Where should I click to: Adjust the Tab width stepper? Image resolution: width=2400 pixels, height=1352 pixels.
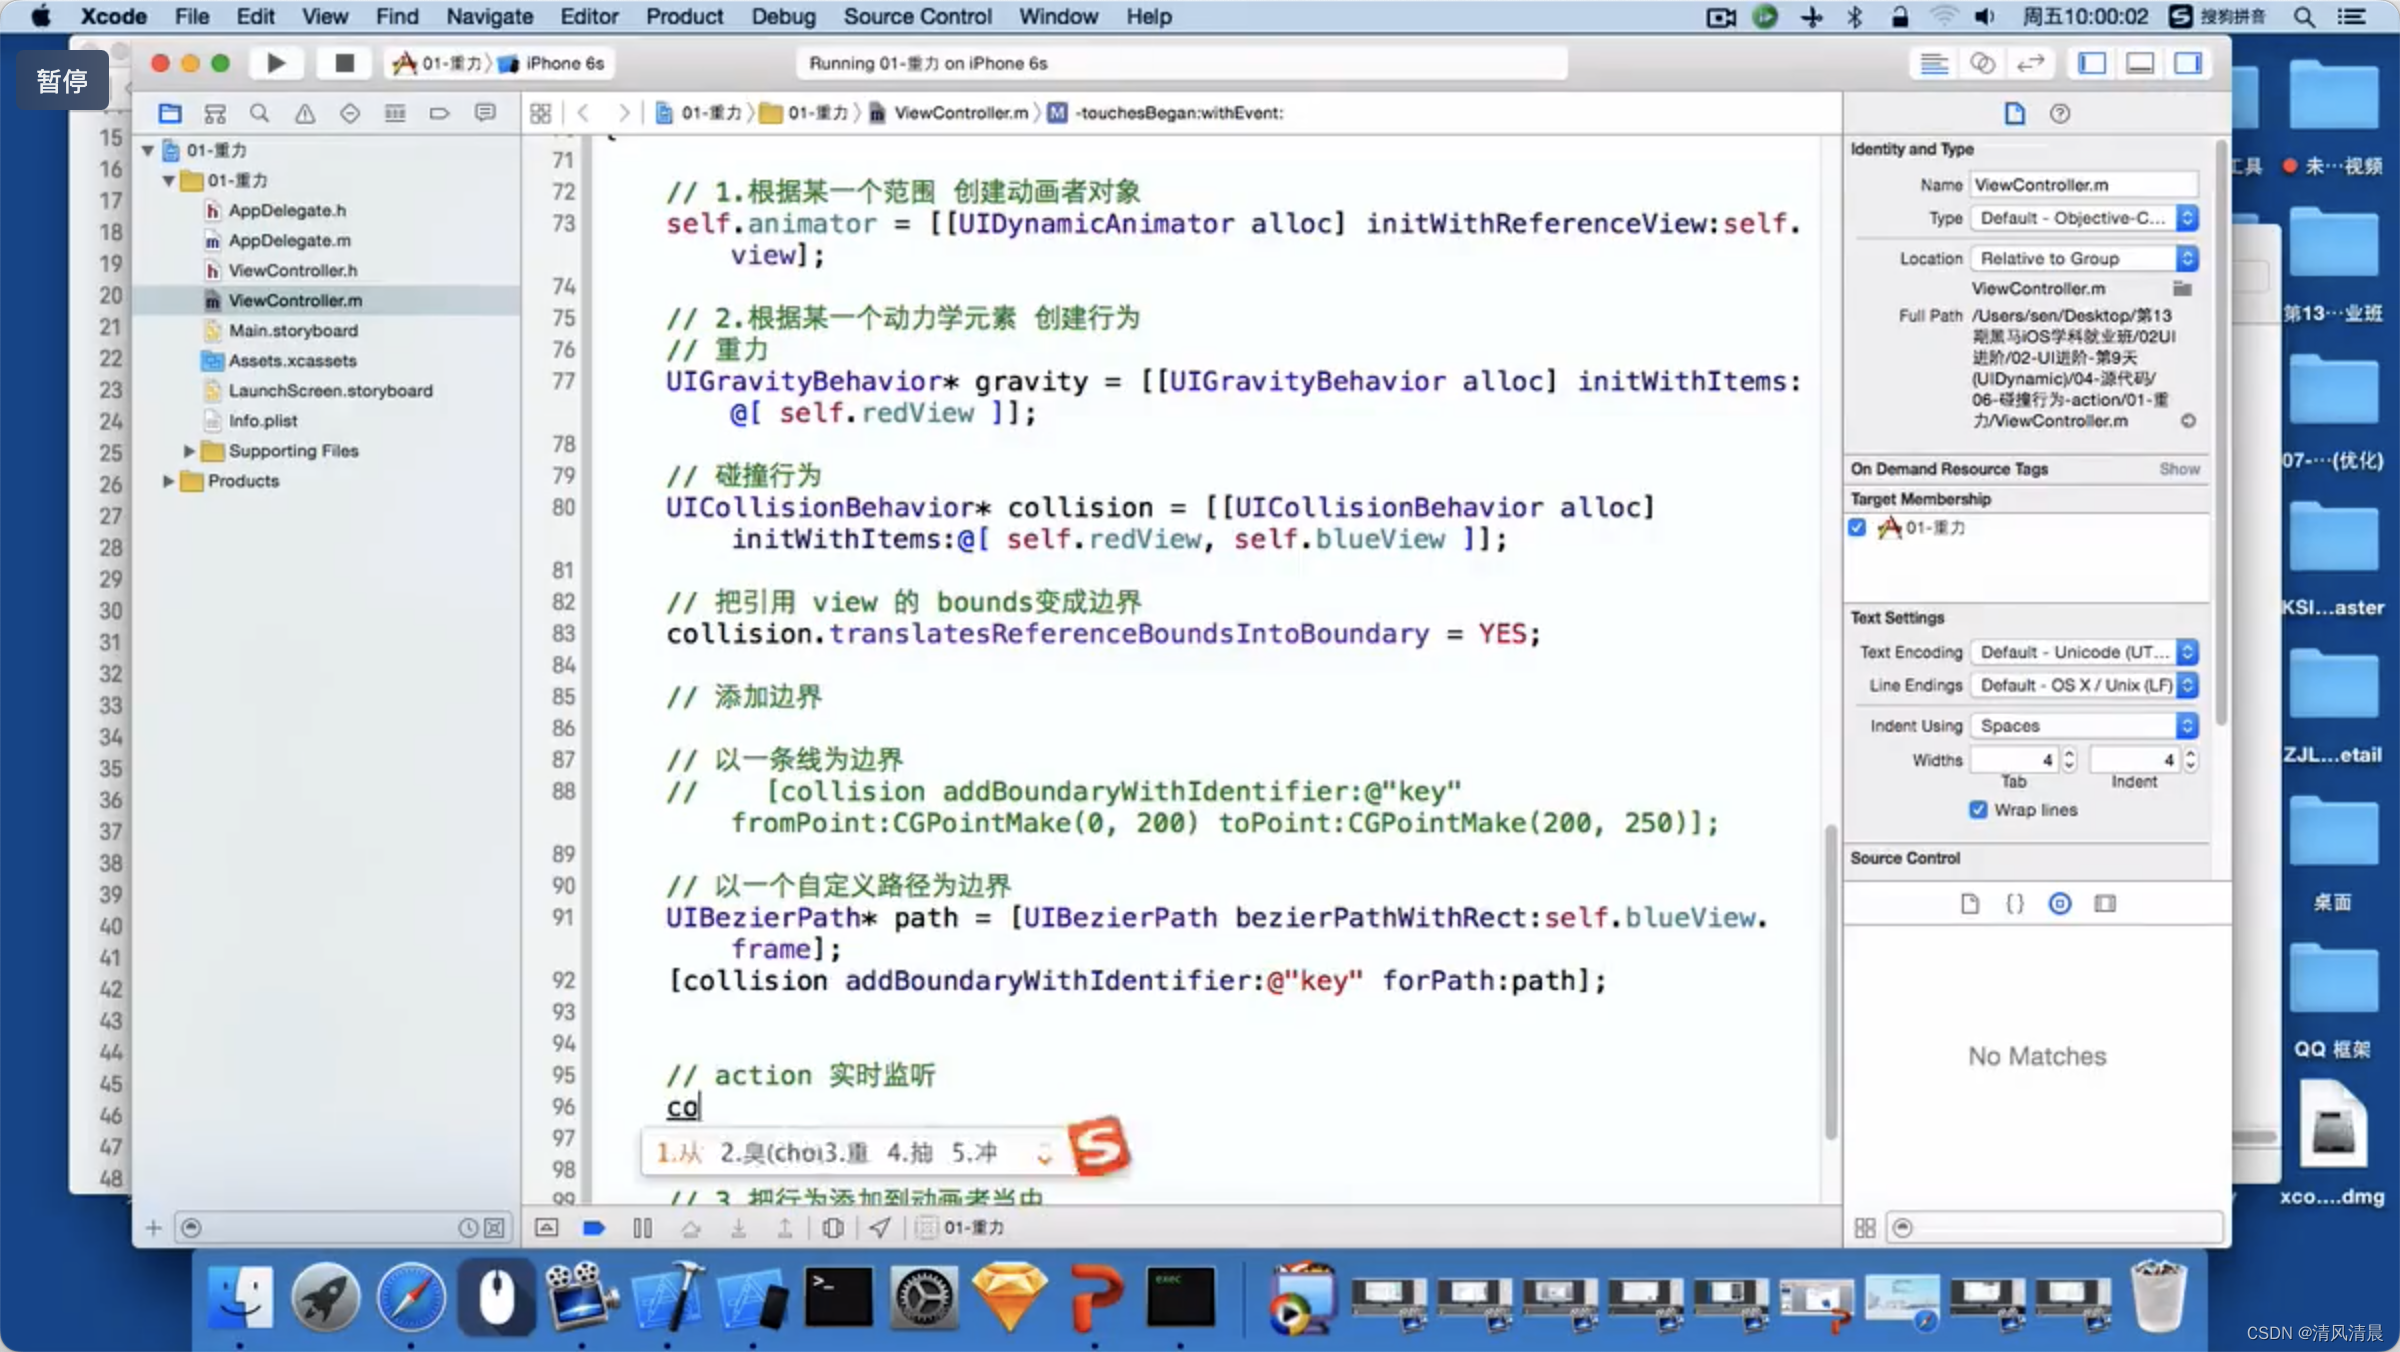pos(2070,761)
